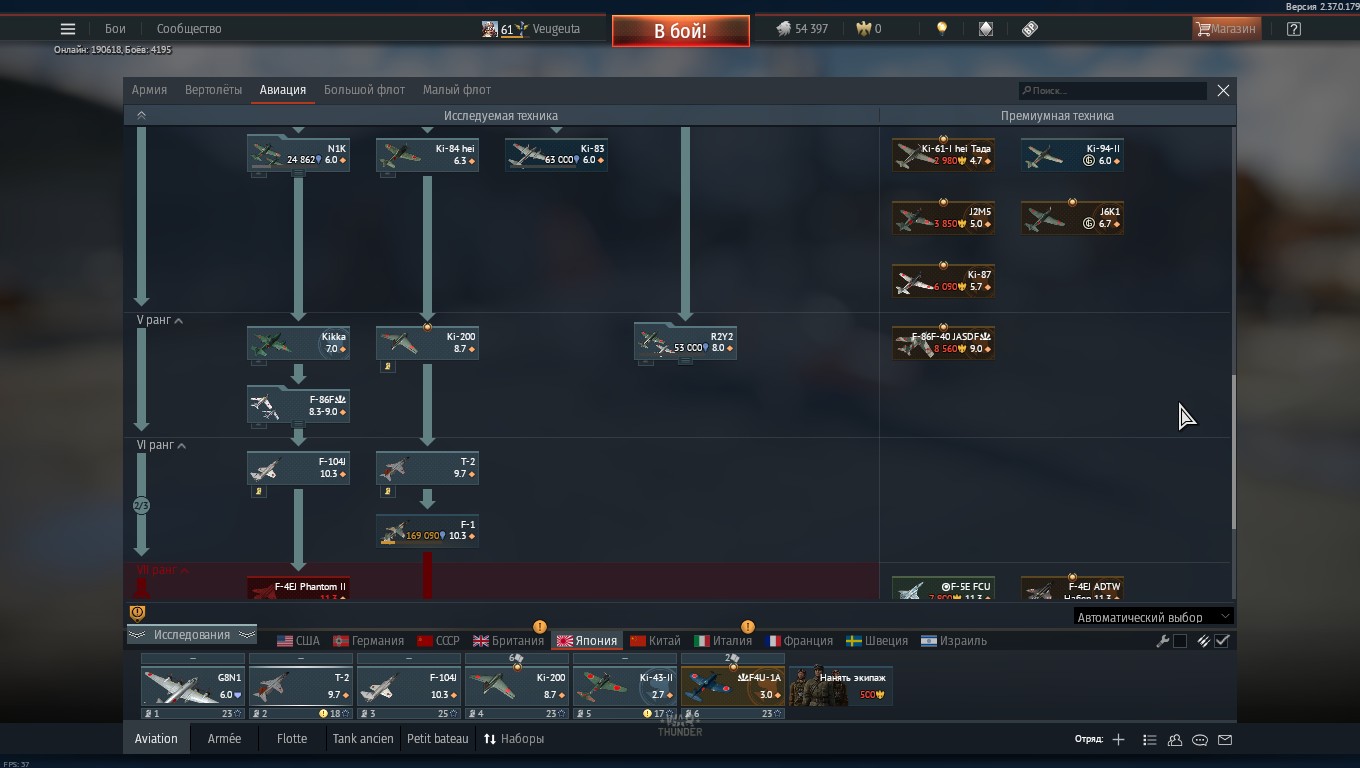Open the contacts people icon

(x=1175, y=739)
